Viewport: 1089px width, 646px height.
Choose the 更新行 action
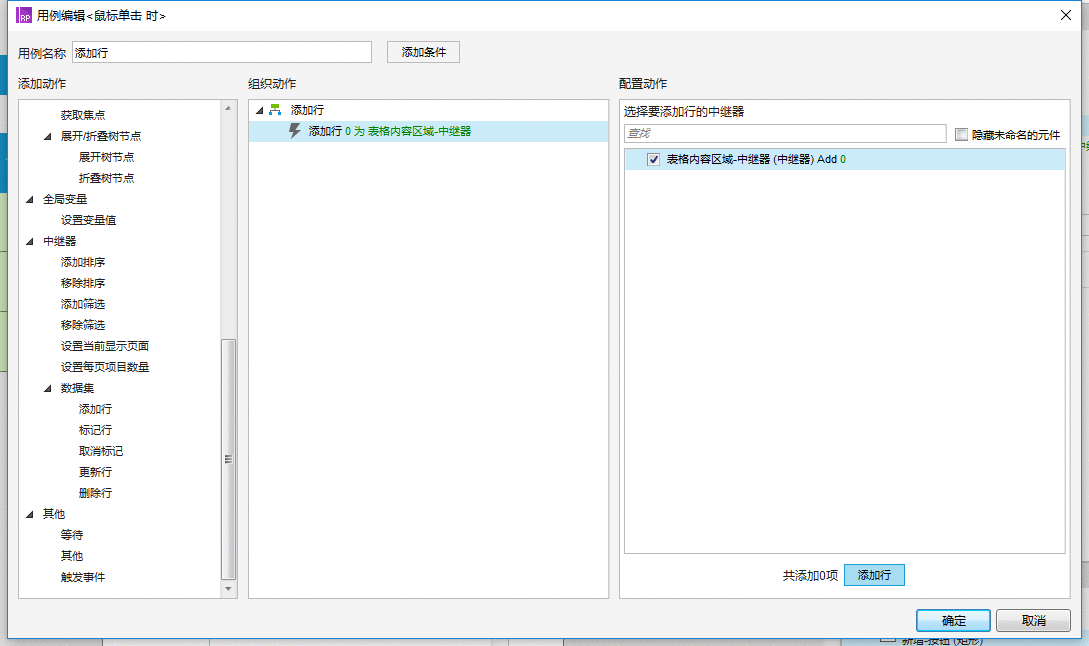point(95,472)
